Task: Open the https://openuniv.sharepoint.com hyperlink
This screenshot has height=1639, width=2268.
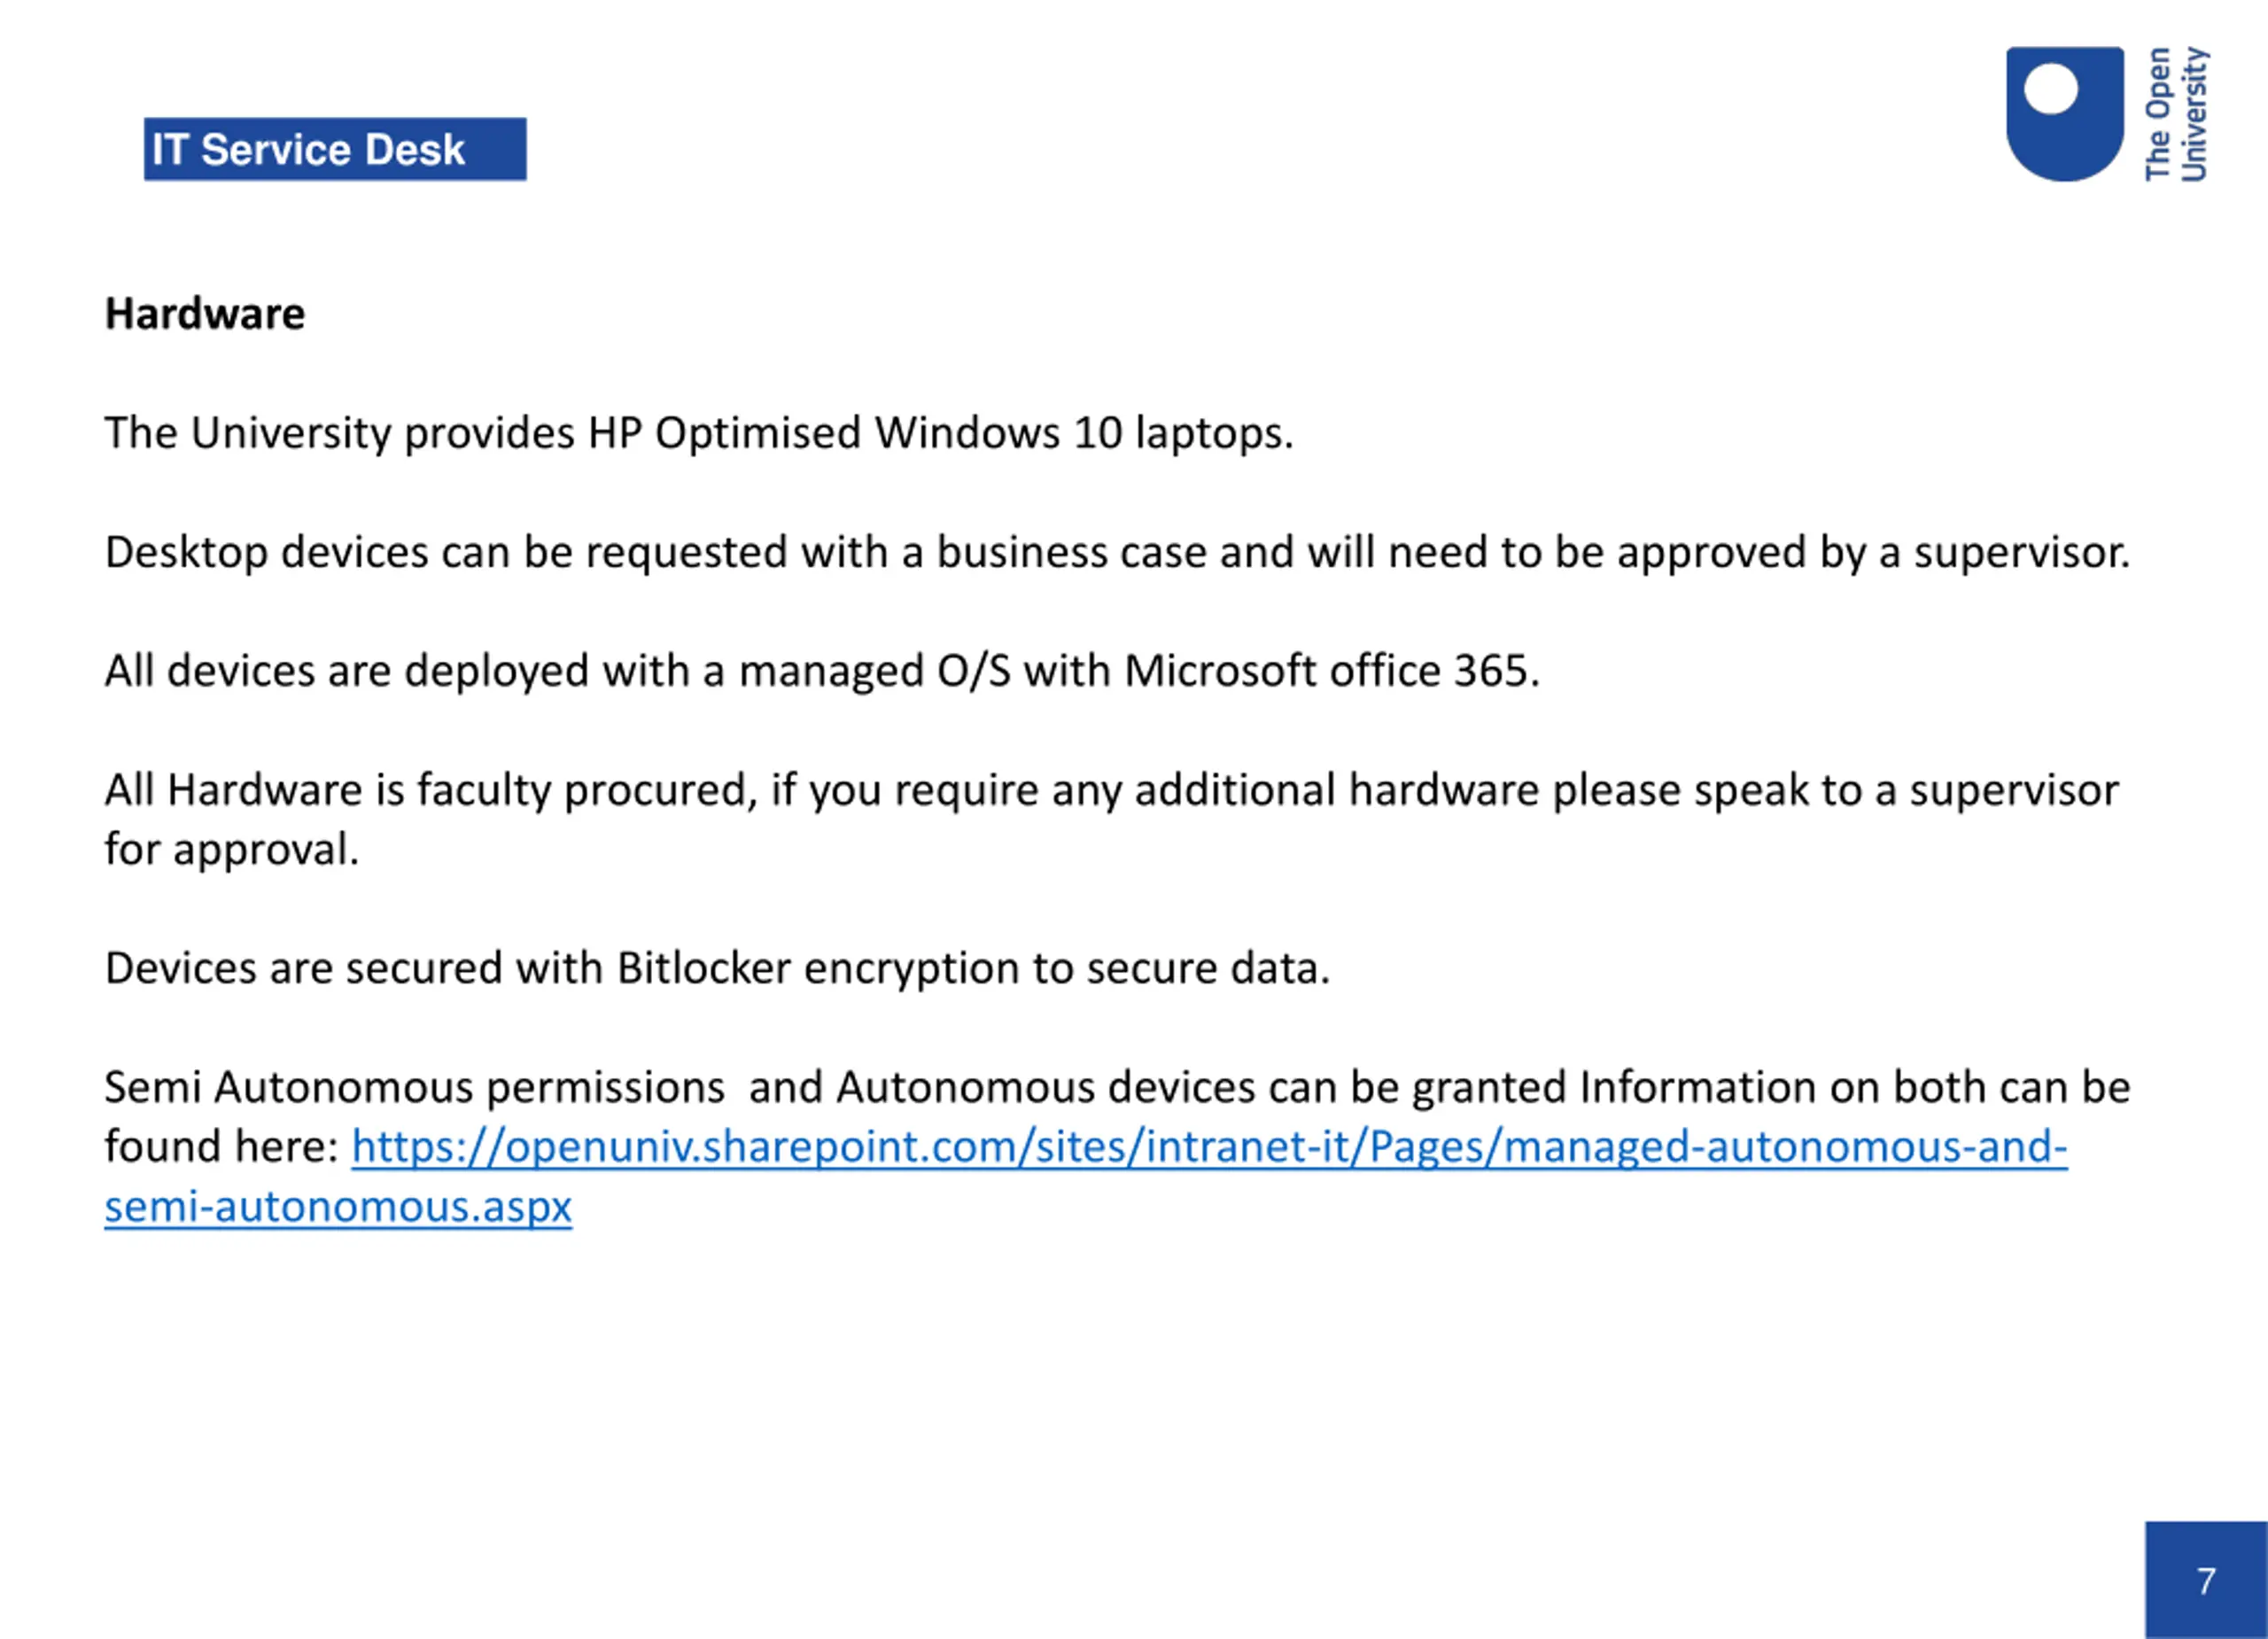Action: tap(1208, 1147)
